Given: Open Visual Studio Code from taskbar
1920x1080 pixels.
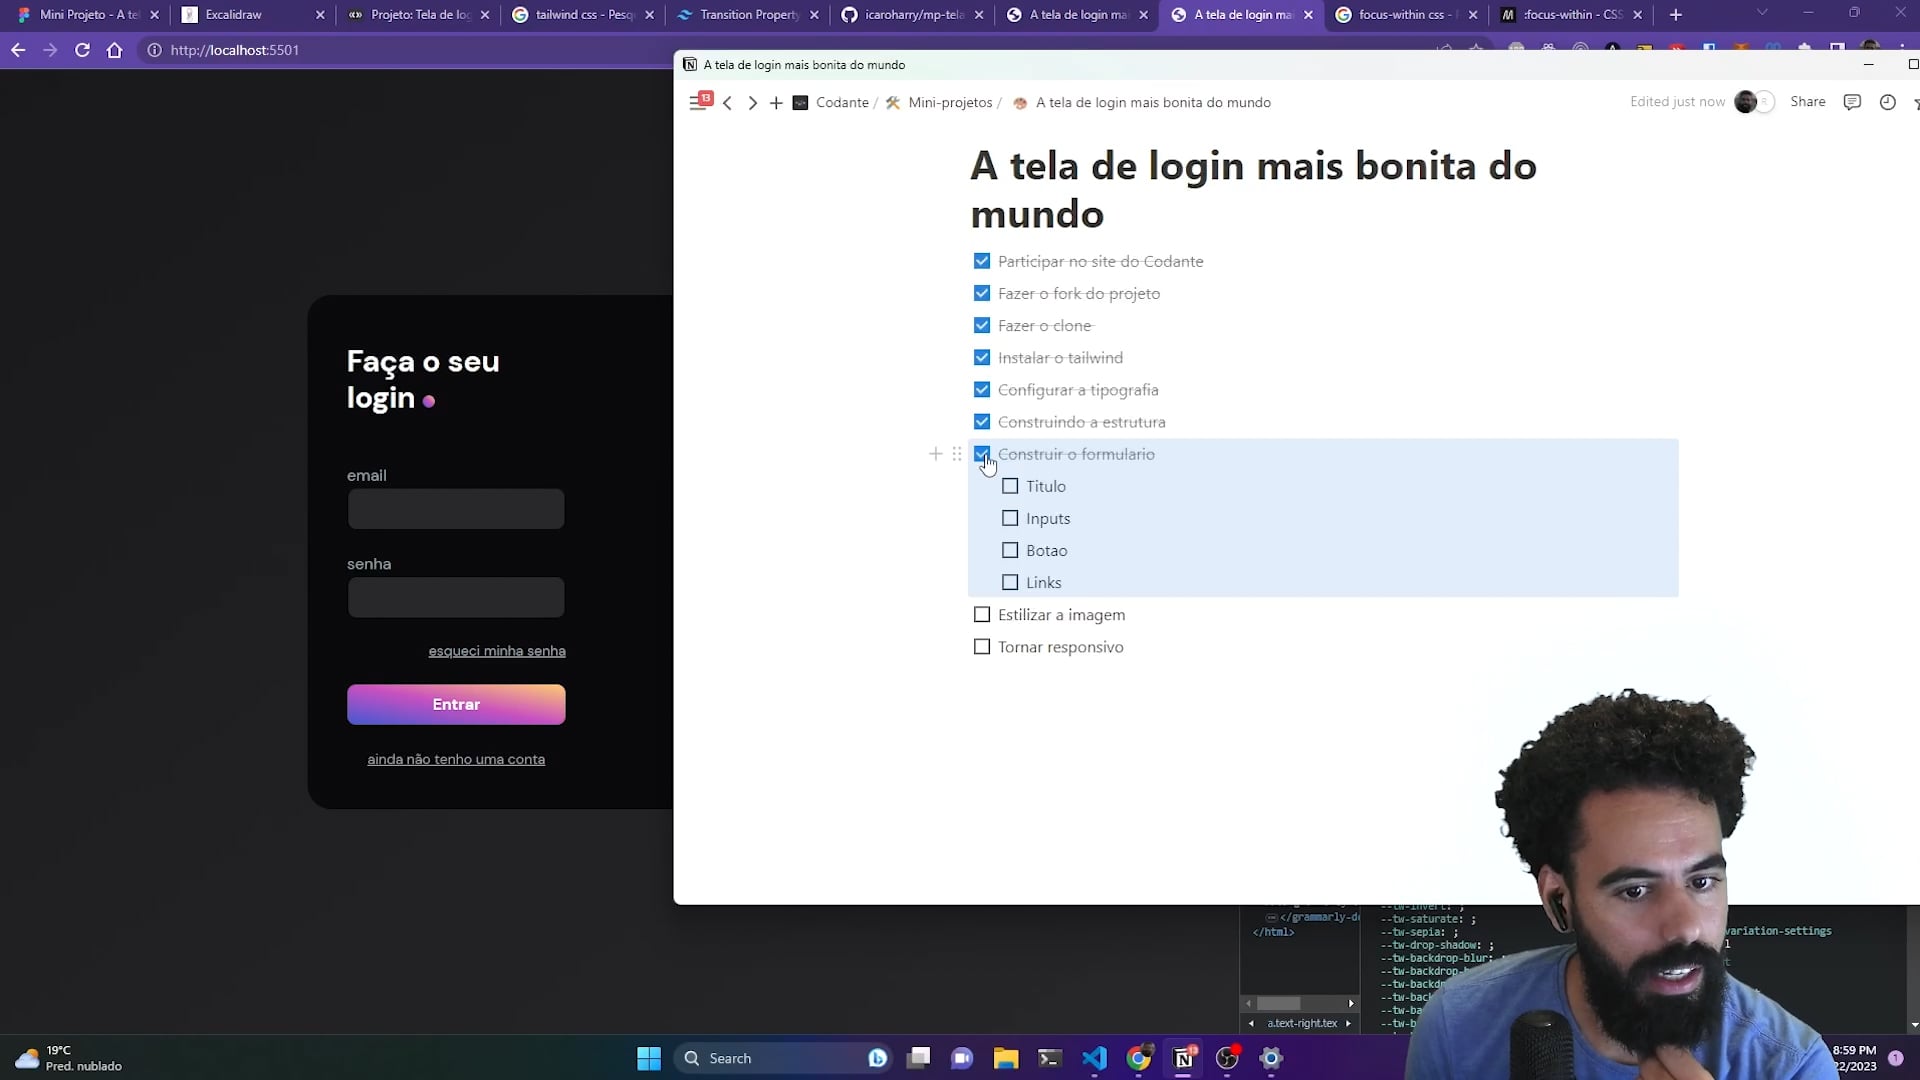Looking at the screenshot, I should pyautogui.click(x=1094, y=1058).
